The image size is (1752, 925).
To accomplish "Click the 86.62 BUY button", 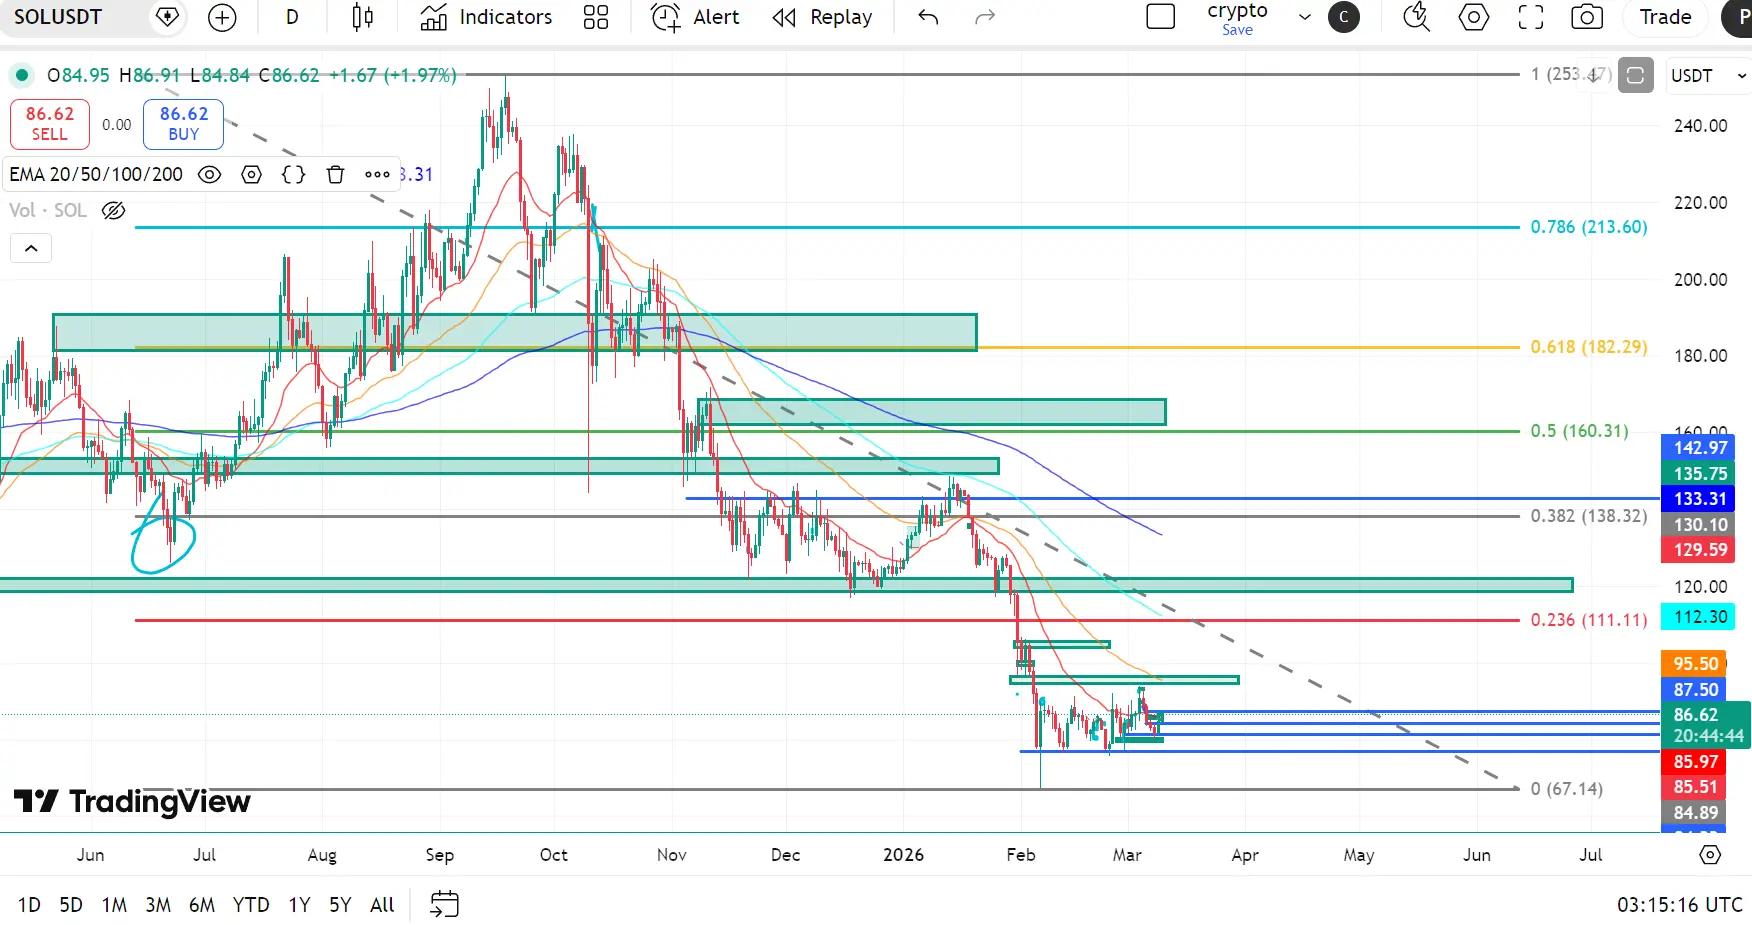I will point(183,124).
